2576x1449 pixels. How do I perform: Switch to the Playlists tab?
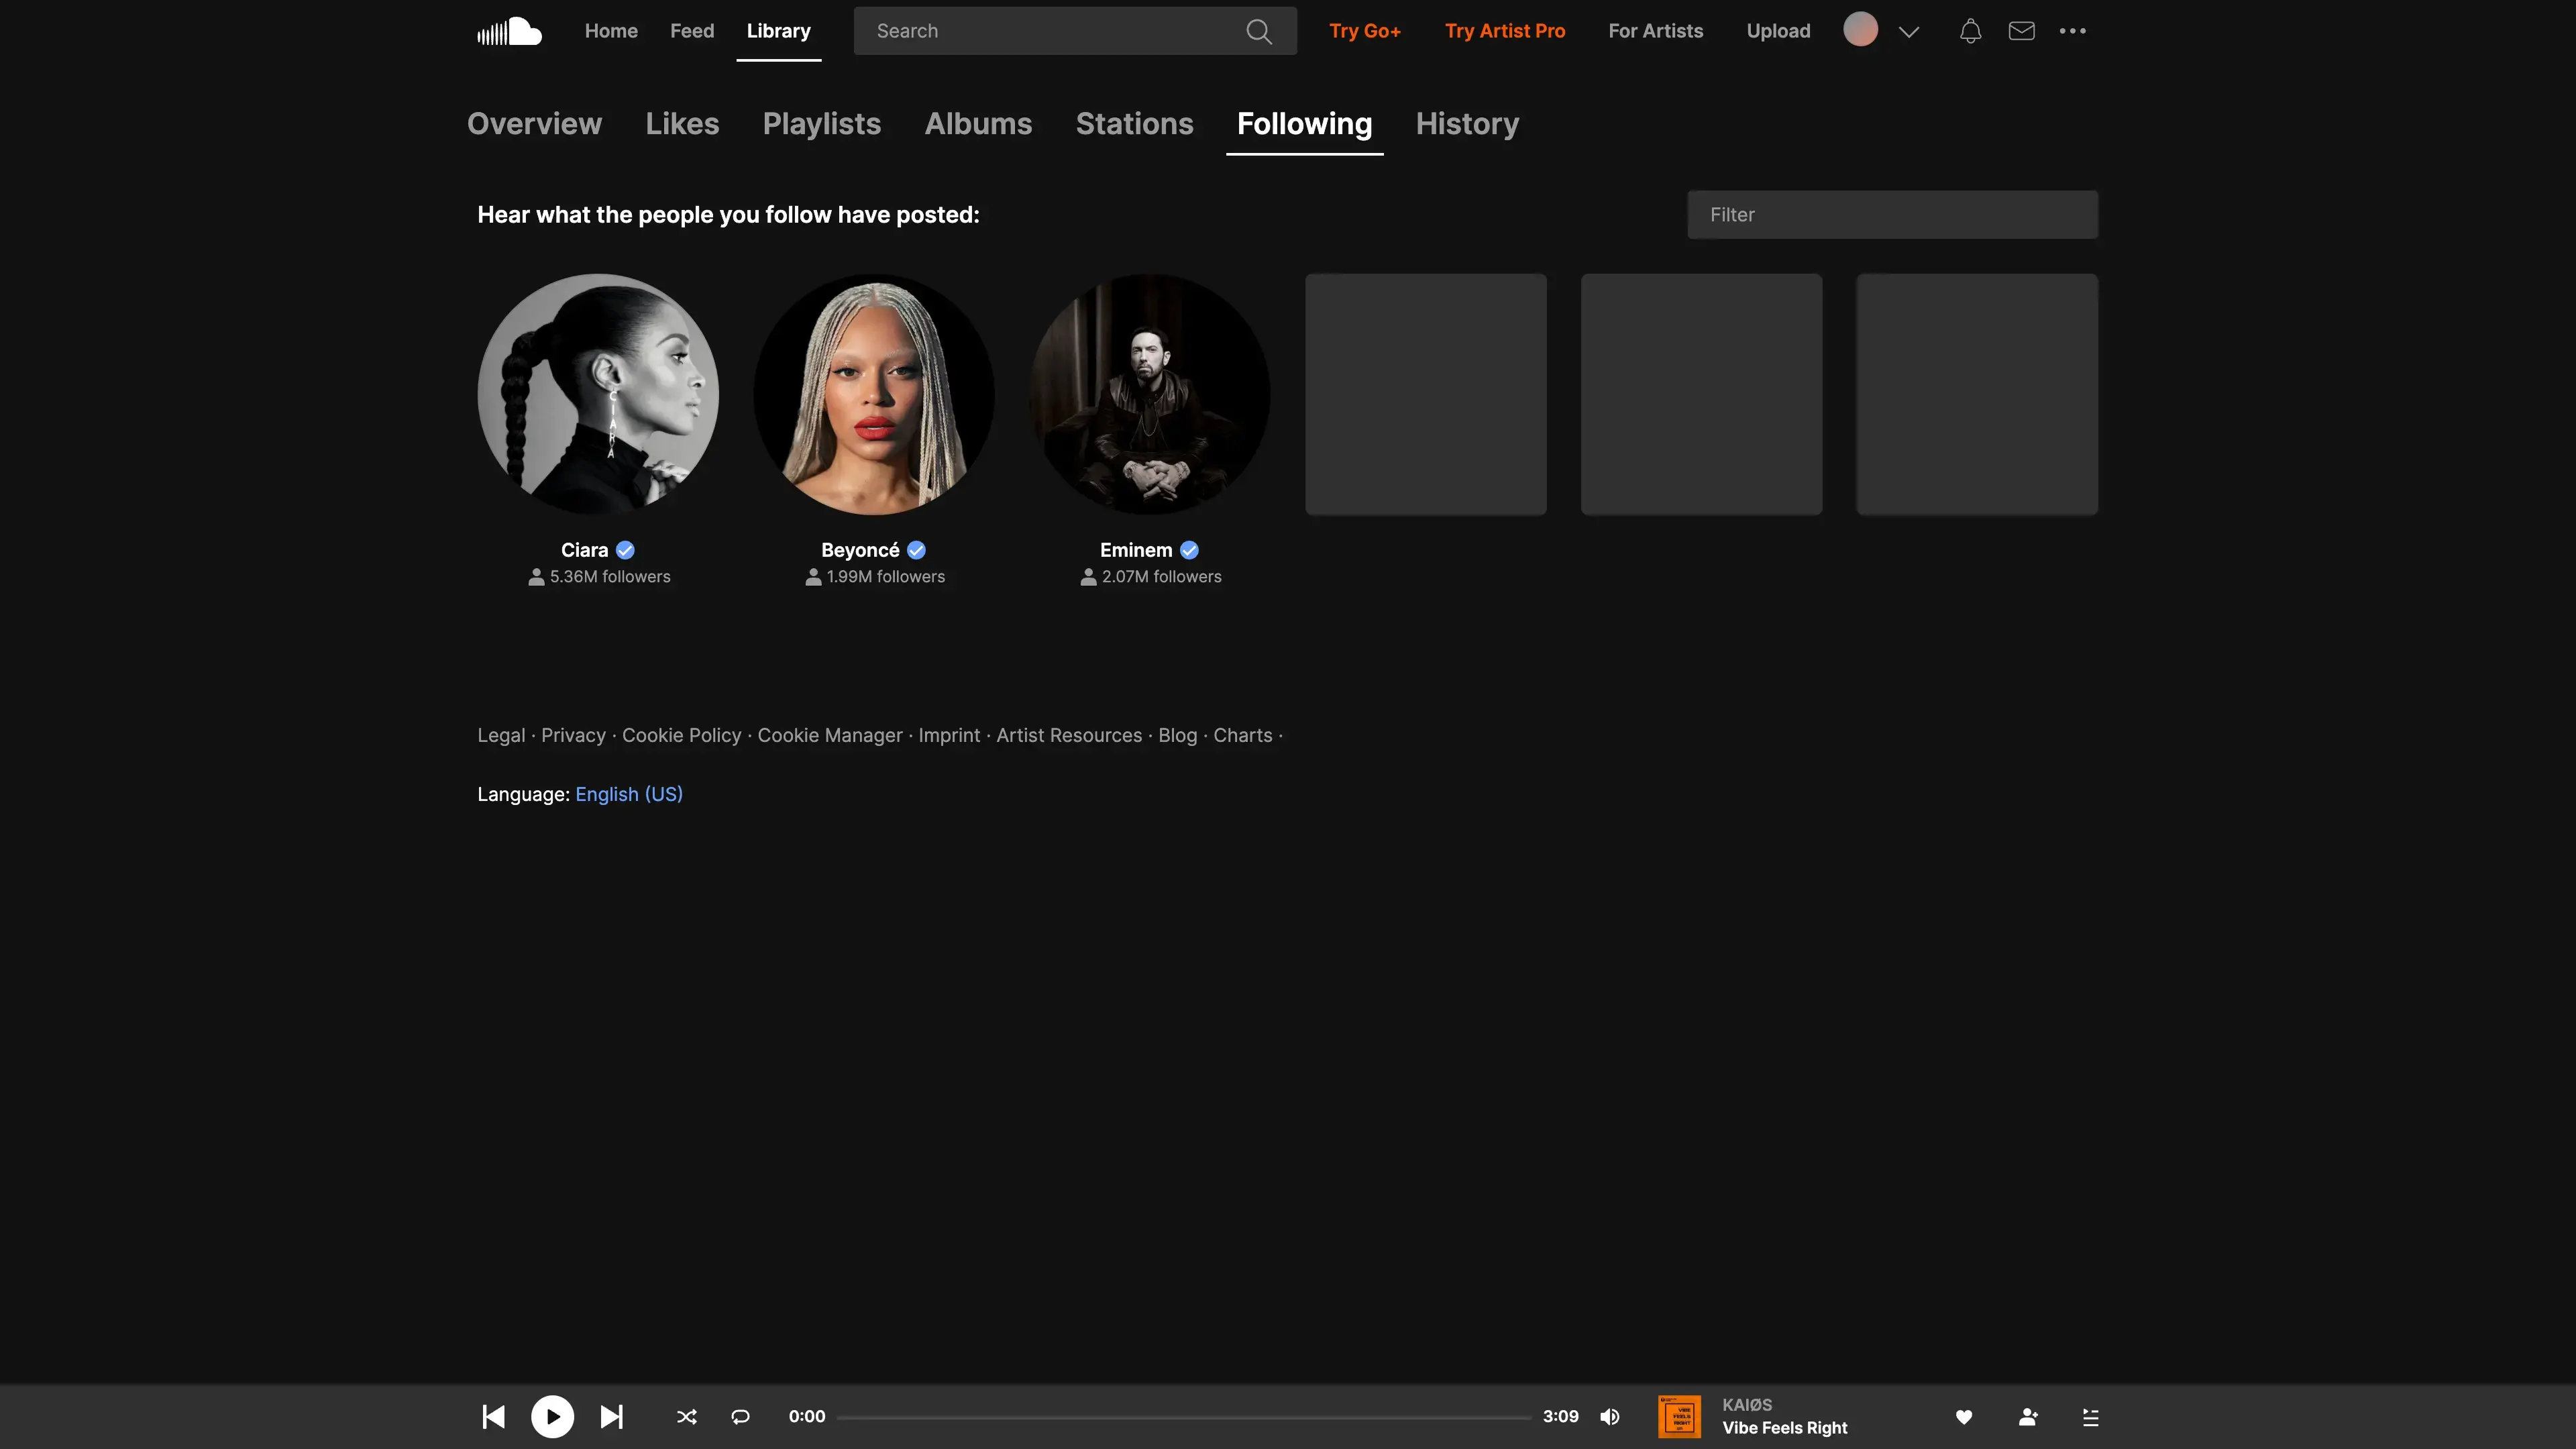click(821, 124)
